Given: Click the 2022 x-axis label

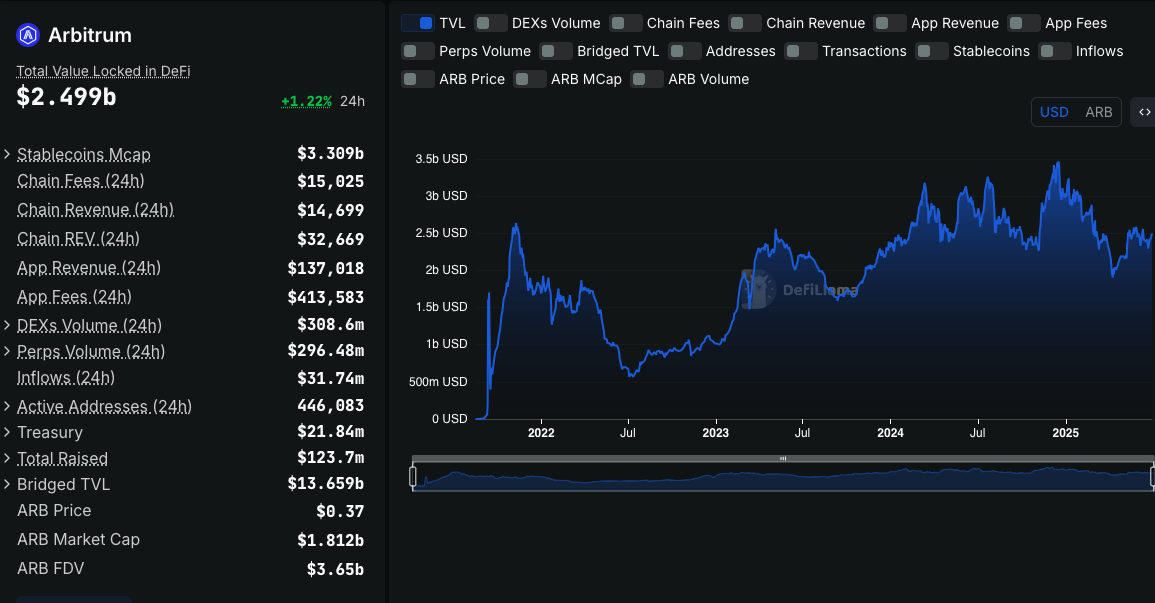Looking at the screenshot, I should pyautogui.click(x=541, y=433).
